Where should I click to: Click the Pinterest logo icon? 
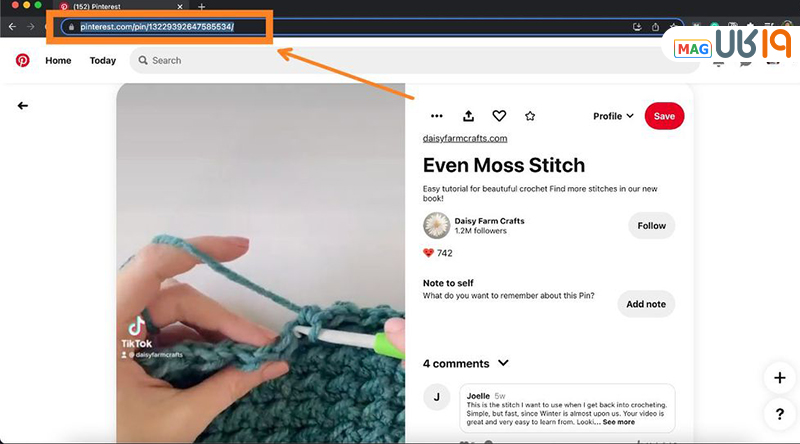22,60
